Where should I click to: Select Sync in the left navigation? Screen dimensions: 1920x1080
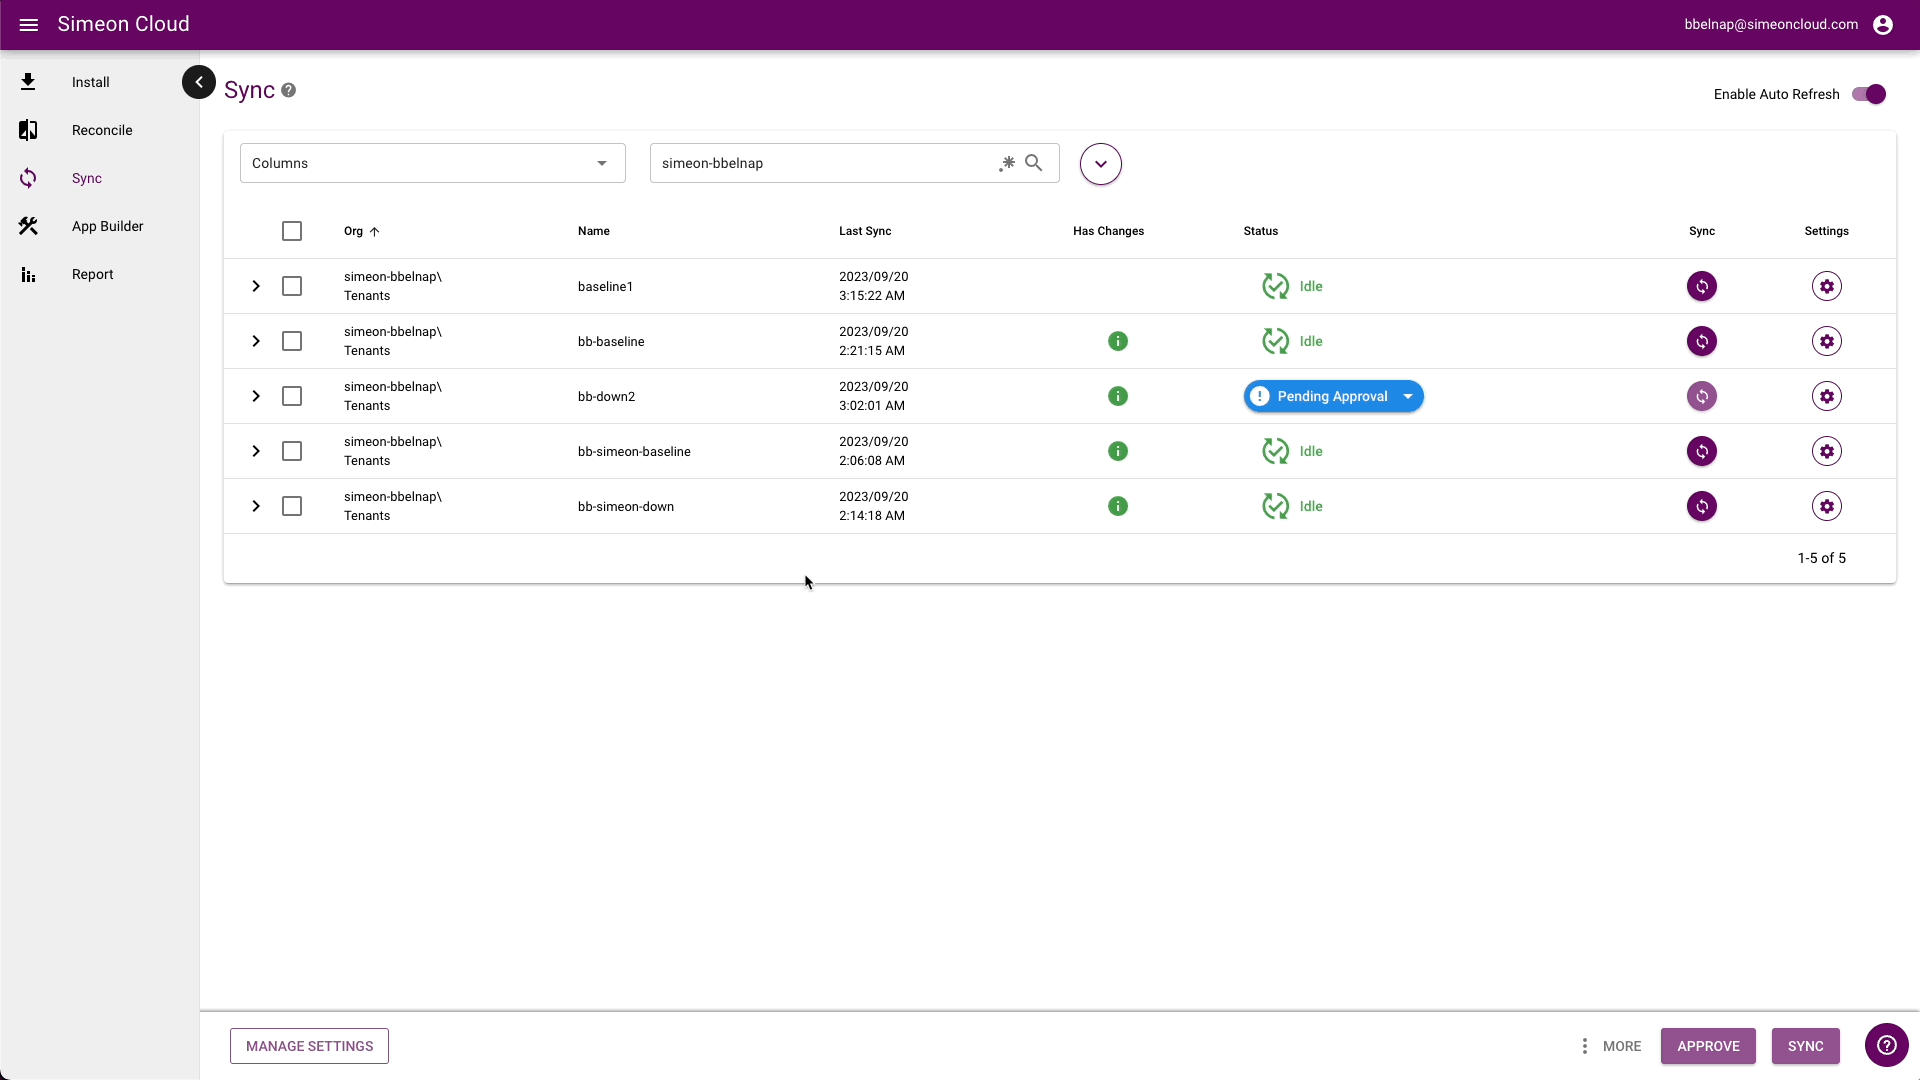coord(87,178)
